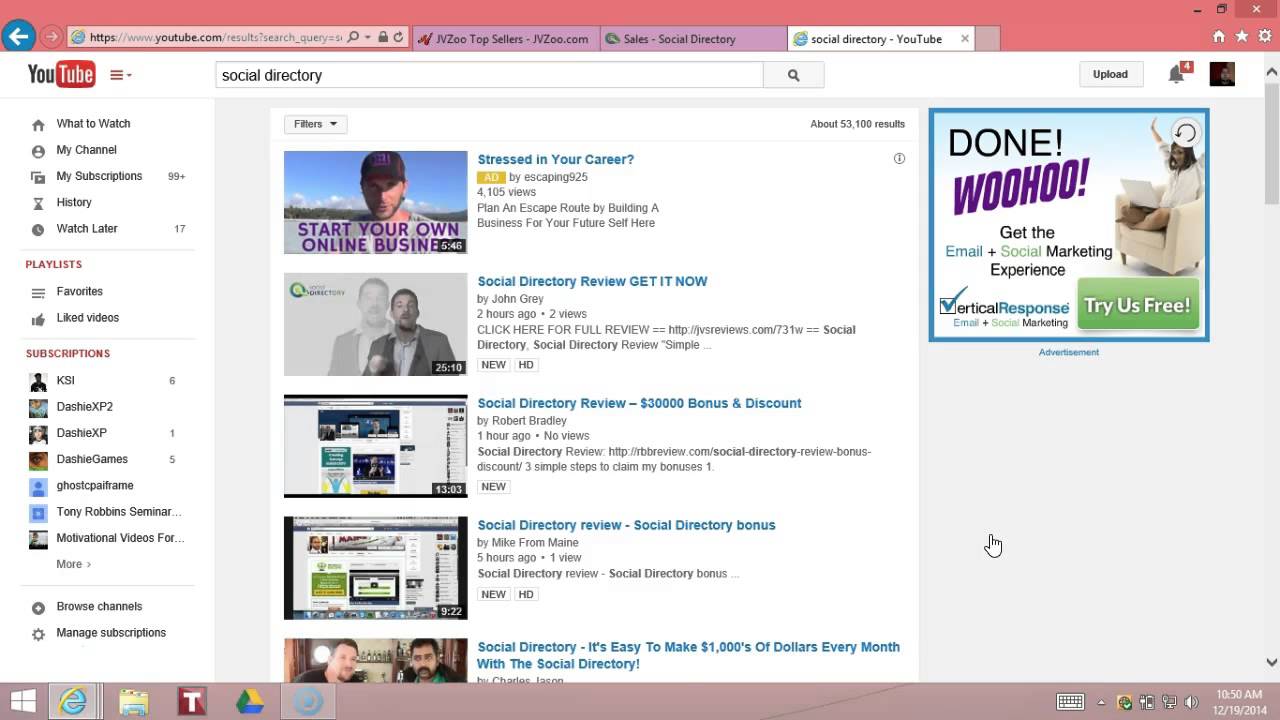Click the PLAYLISTS heading

54,264
